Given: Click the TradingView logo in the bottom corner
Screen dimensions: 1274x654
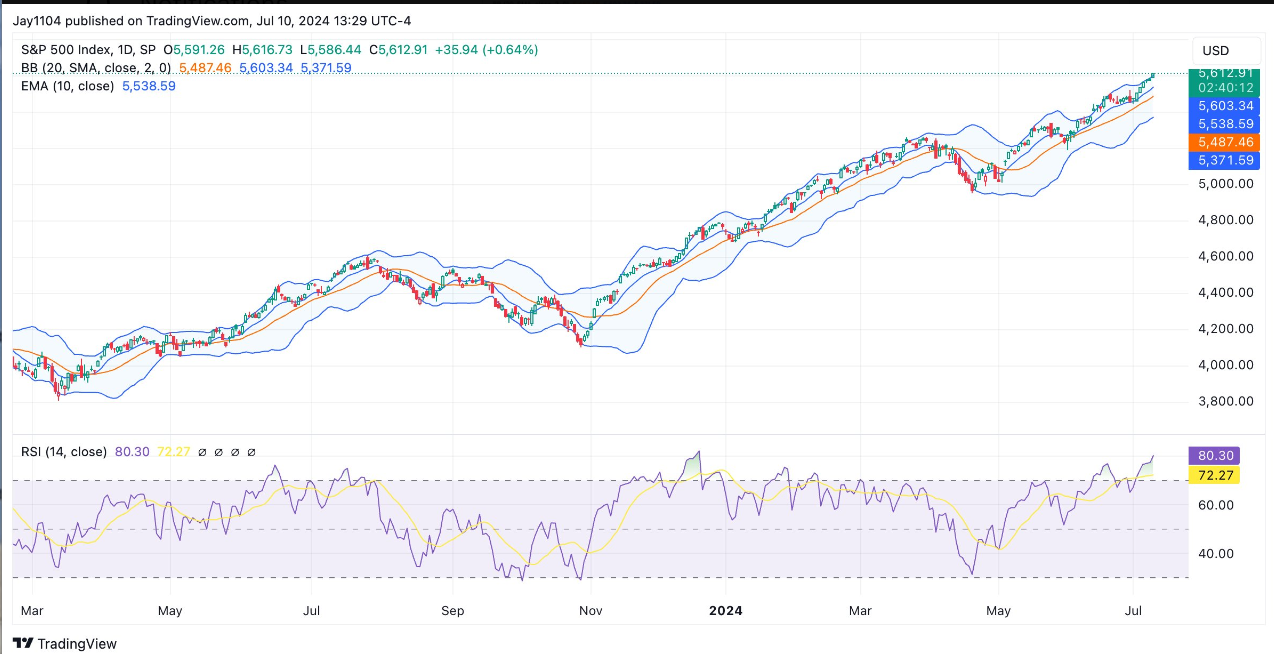Looking at the screenshot, I should pos(64,644).
